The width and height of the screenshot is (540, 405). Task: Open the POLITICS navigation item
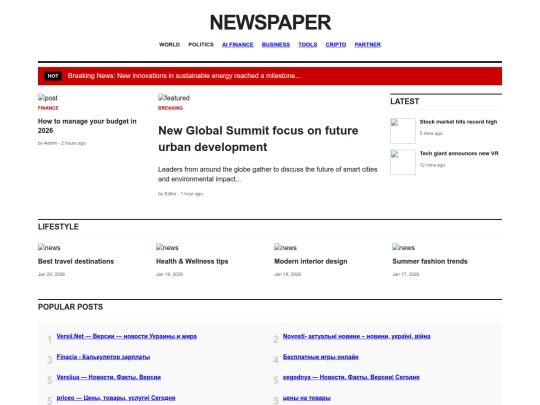(201, 44)
